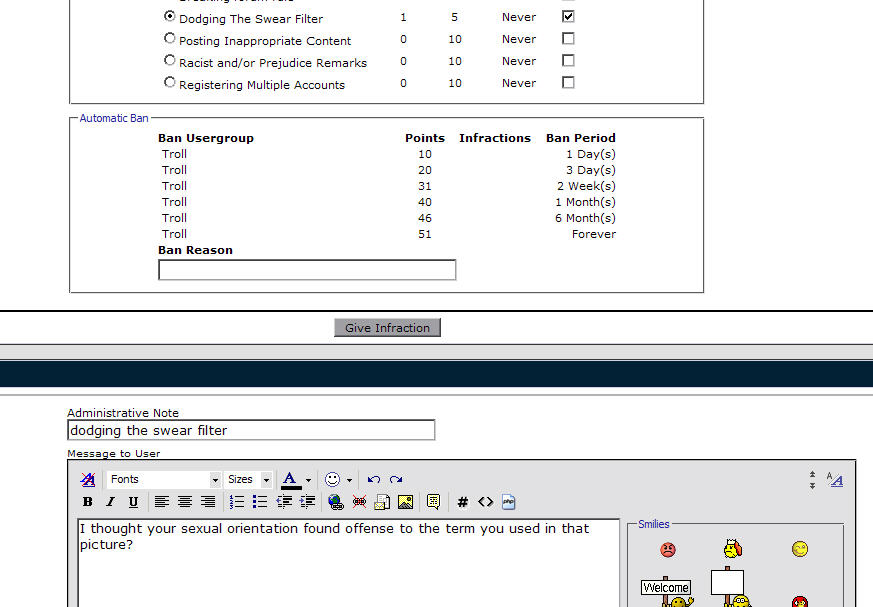This screenshot has width=873, height=607.
Task: Uncheck the Dodging The Swear Filter checkbox
Action: coord(568,17)
